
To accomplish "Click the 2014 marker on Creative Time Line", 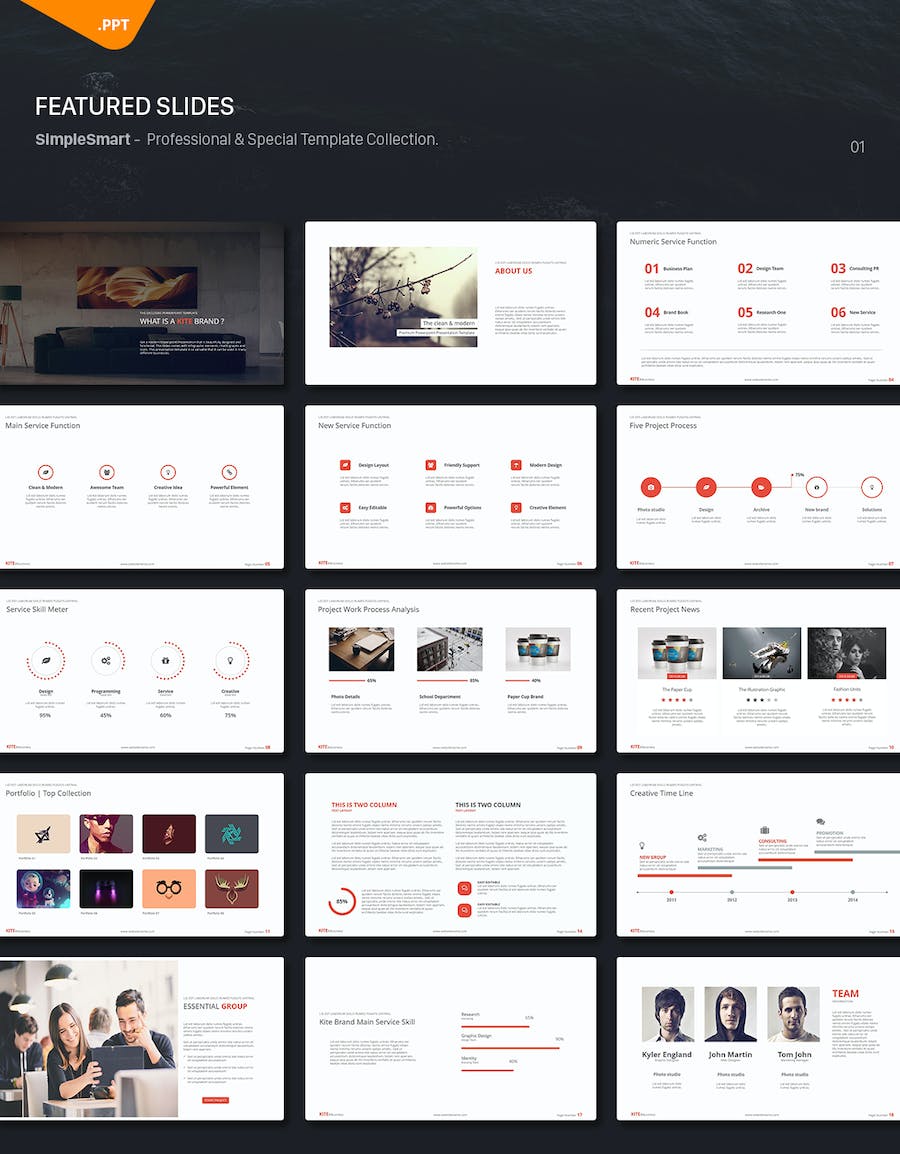I will 852,893.
